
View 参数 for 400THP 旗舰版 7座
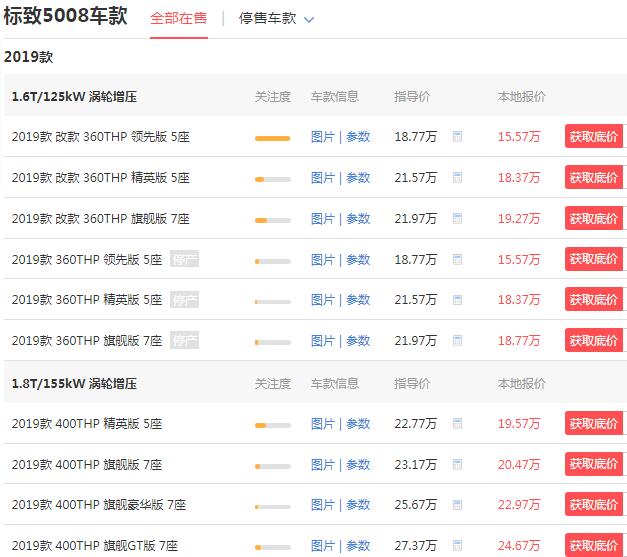(358, 465)
